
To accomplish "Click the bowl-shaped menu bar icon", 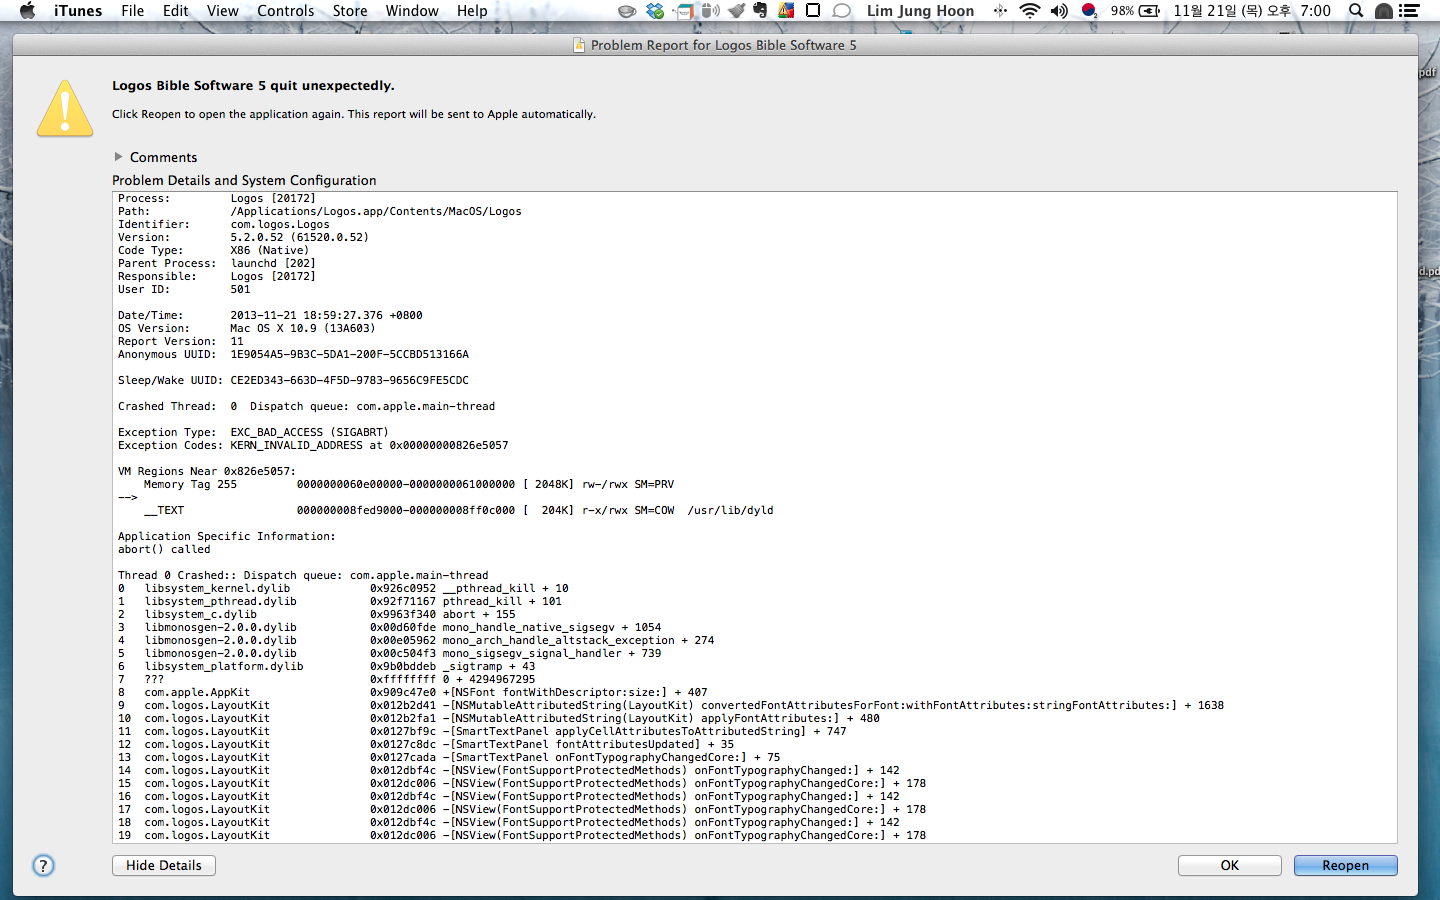I will tap(627, 11).
